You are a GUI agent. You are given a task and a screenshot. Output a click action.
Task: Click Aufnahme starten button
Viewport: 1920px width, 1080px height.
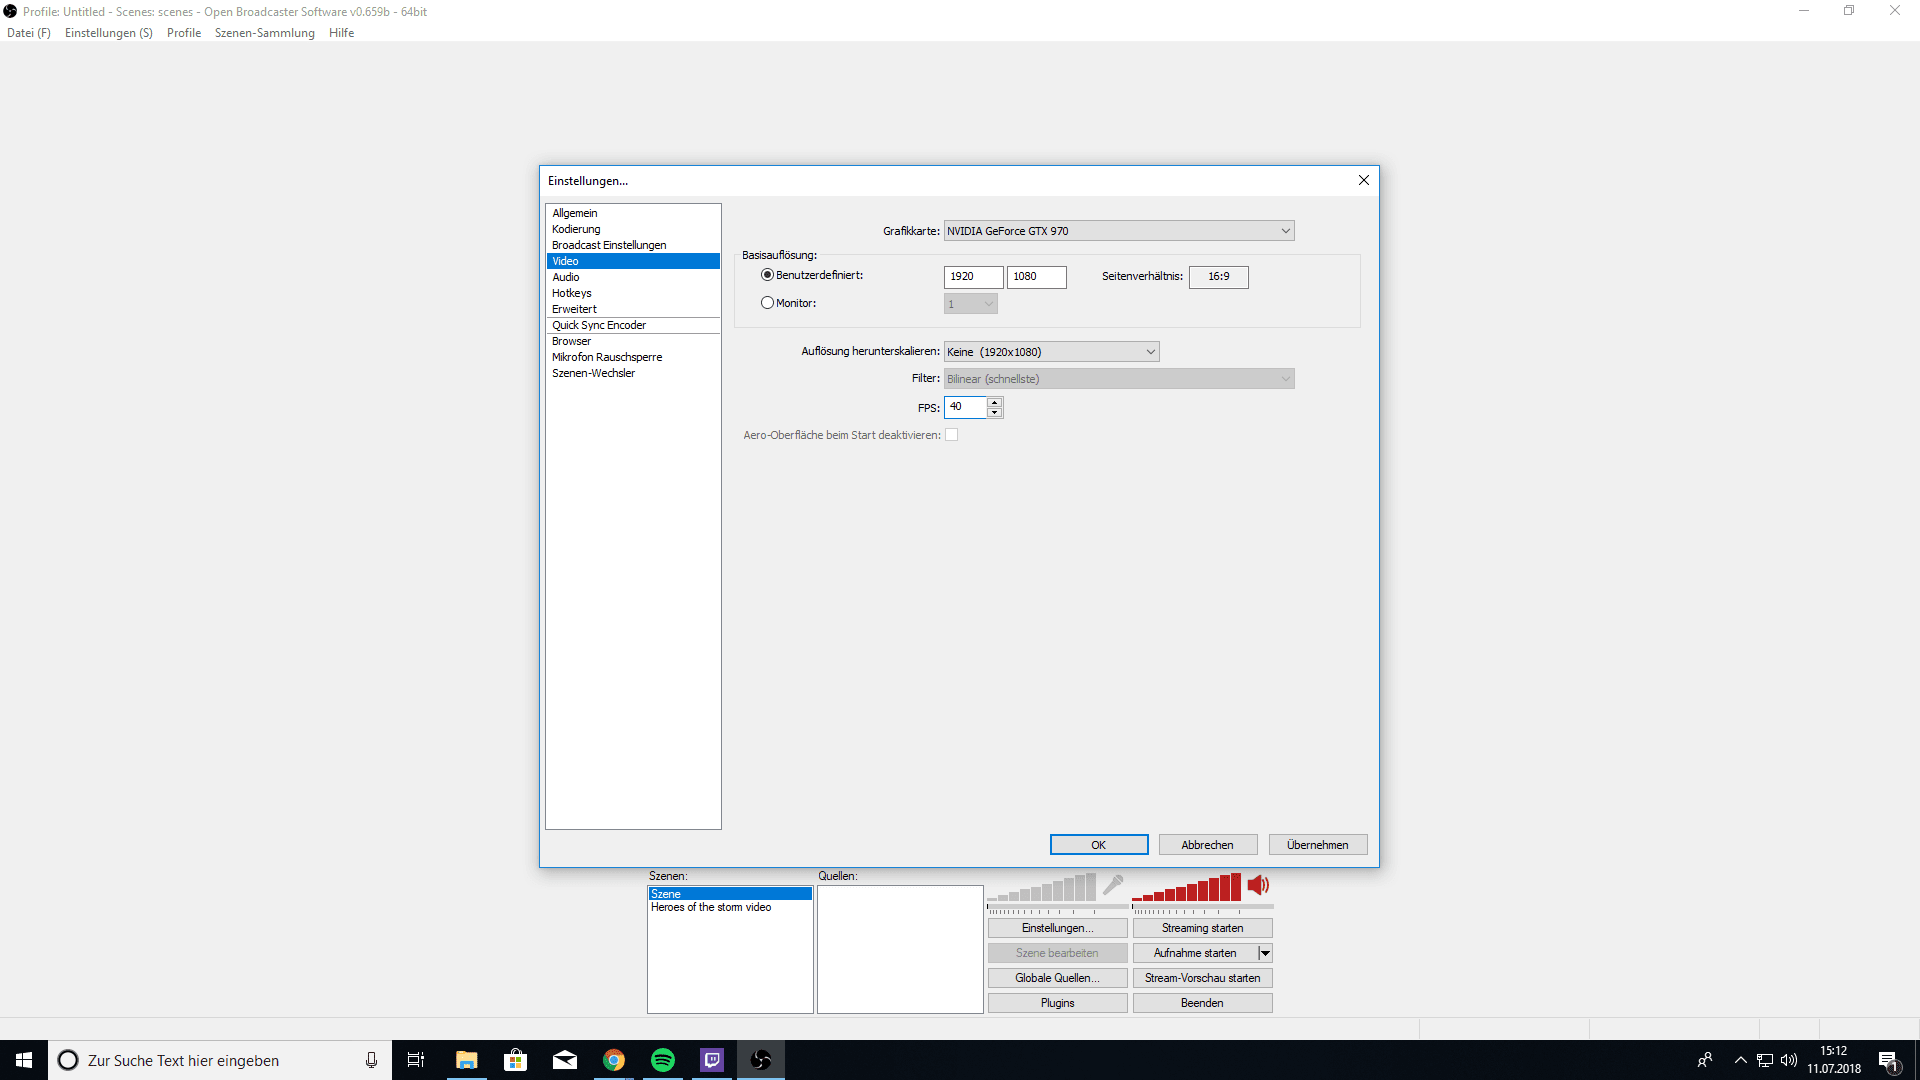click(1195, 953)
